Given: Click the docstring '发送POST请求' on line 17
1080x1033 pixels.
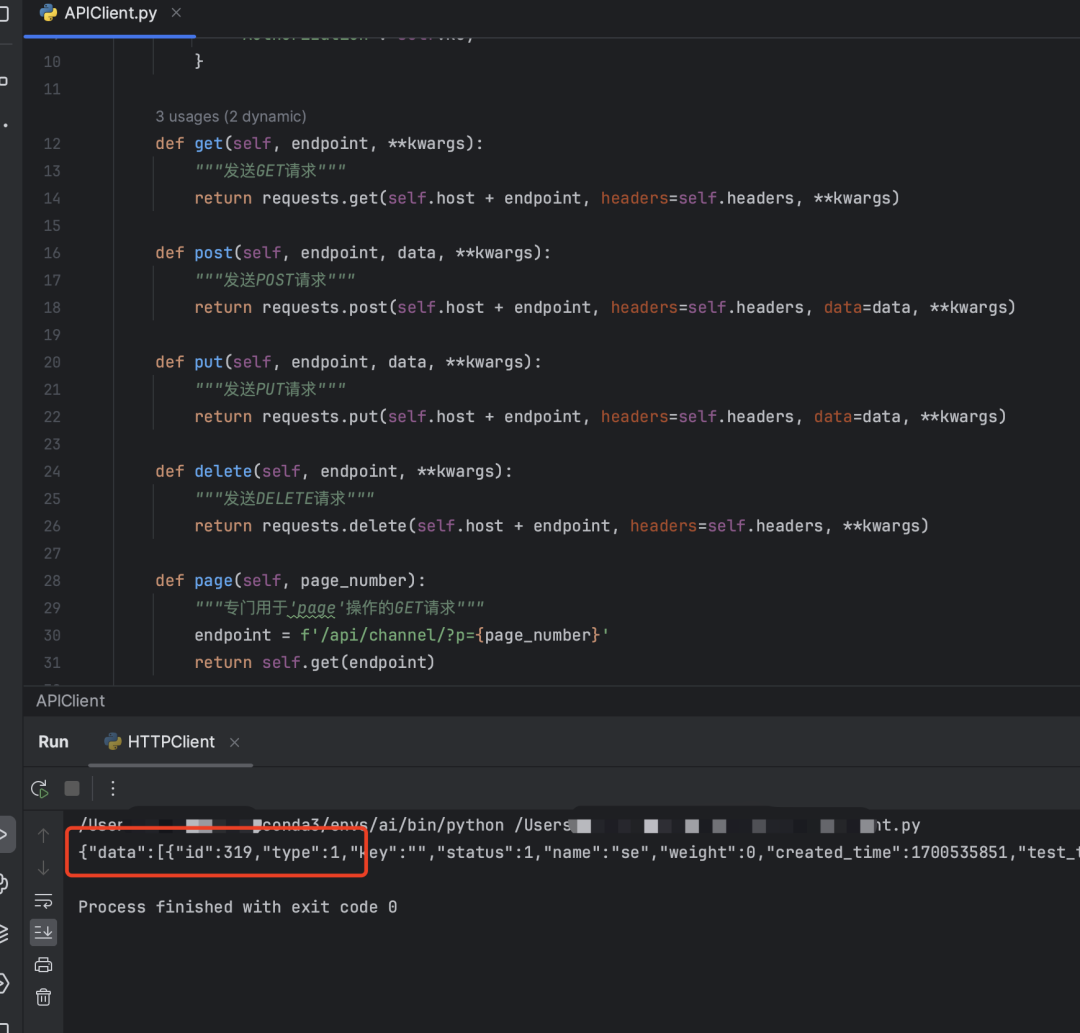Looking at the screenshot, I should click(275, 280).
